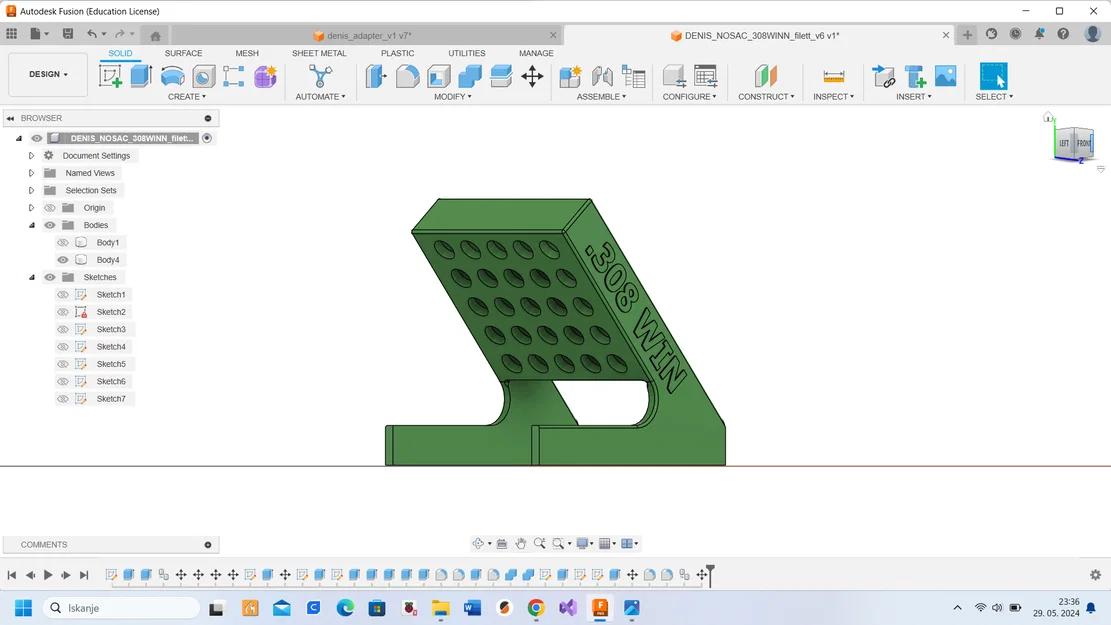
Task: Click the timeline end marker
Action: click(711, 575)
